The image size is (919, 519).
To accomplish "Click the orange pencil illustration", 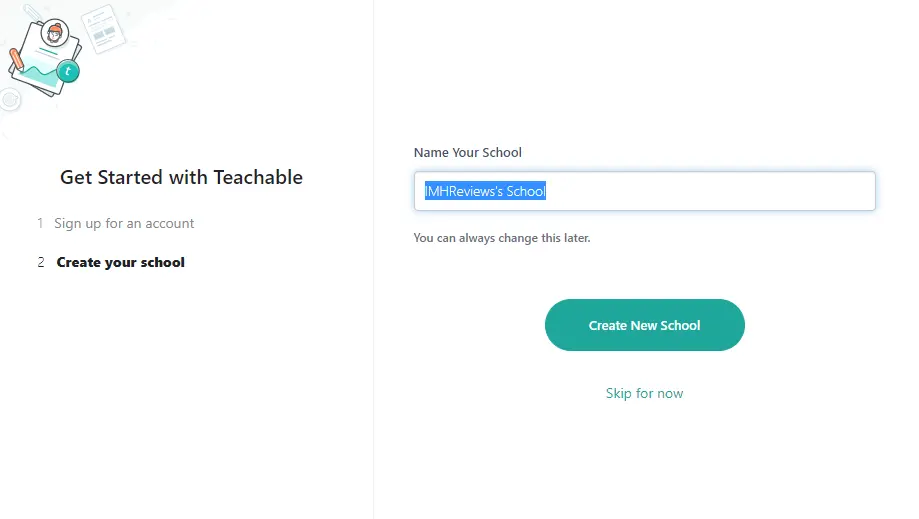I will (16, 60).
